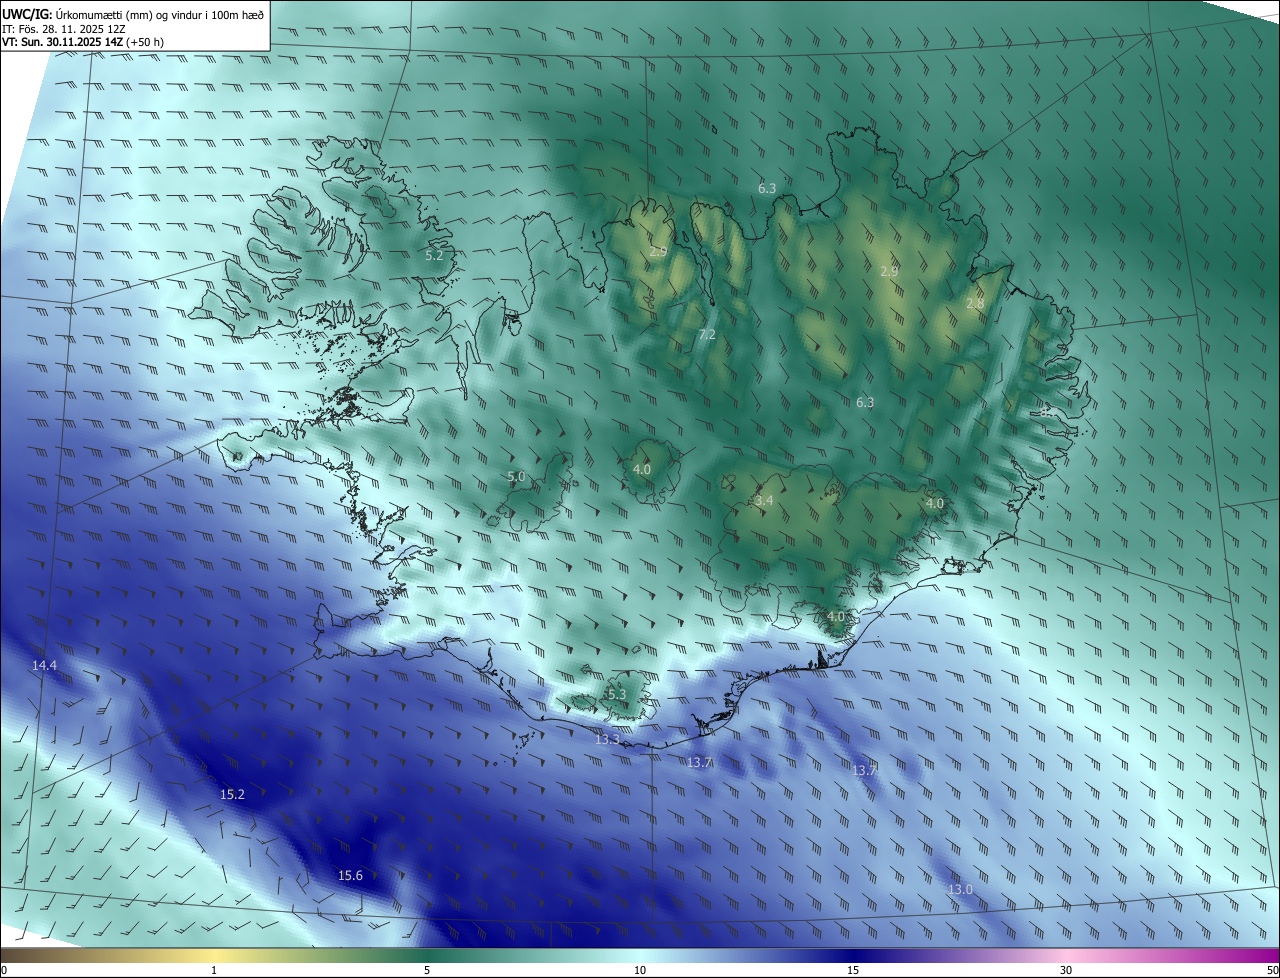Click the 7.2 precipitation value
This screenshot has width=1280, height=978.
(x=707, y=334)
